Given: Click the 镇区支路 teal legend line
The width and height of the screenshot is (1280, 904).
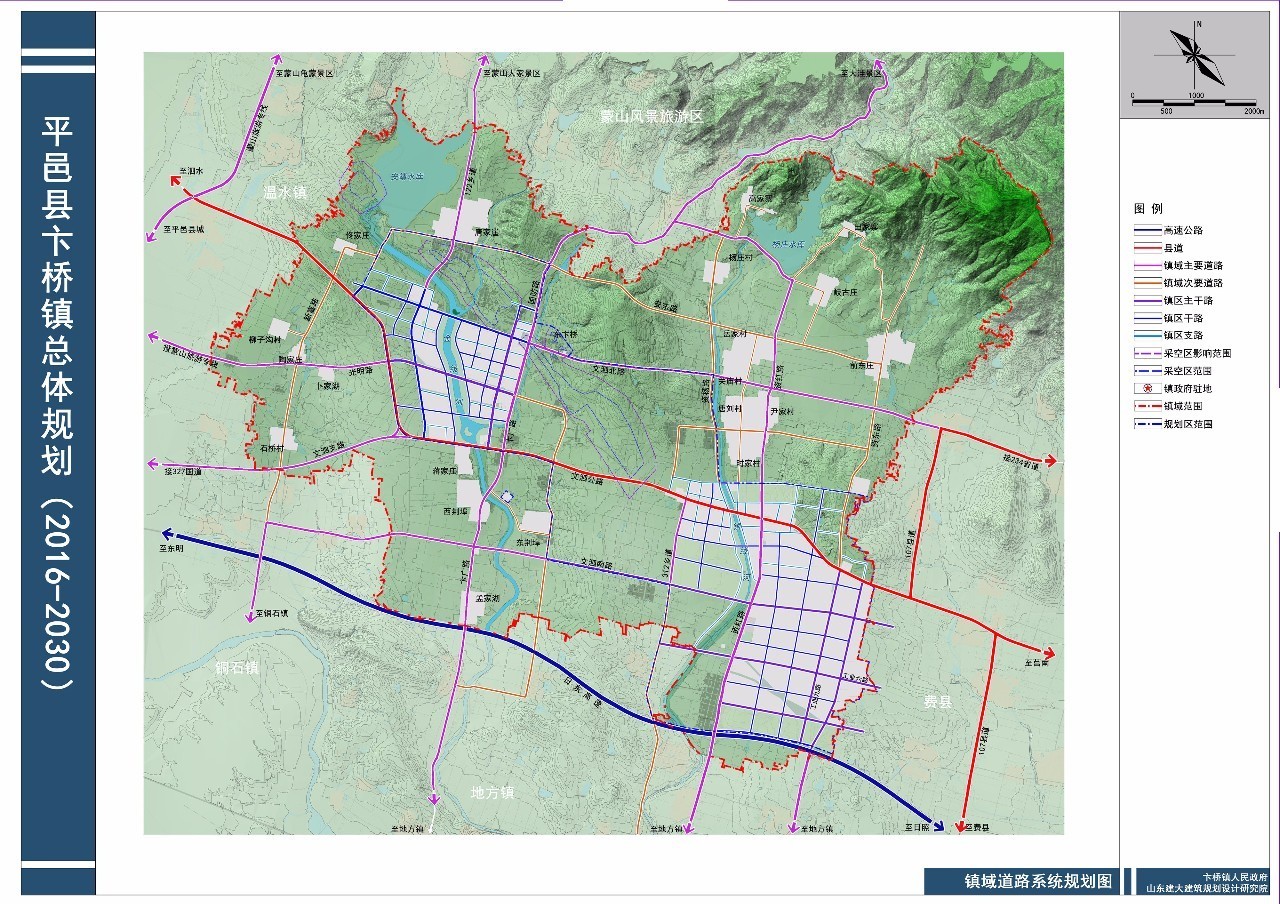Looking at the screenshot, I should [1146, 336].
